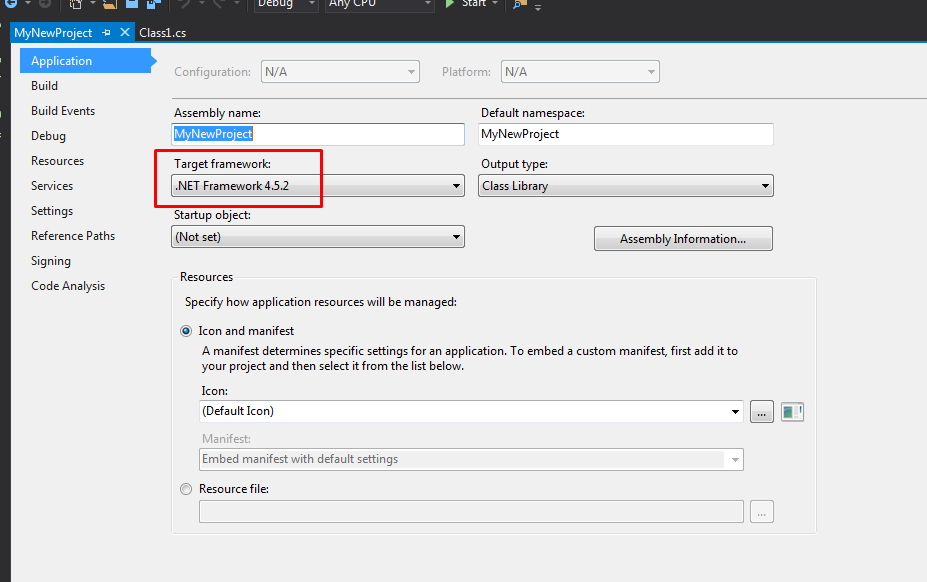Select the Resource file radio button
The height and width of the screenshot is (582, 927).
coord(186,489)
